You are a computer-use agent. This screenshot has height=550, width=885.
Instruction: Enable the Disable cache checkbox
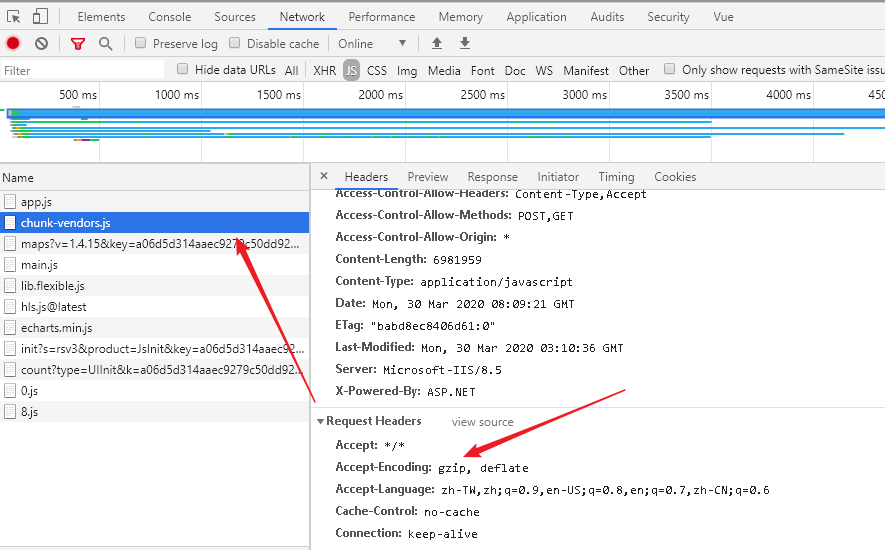pos(235,43)
